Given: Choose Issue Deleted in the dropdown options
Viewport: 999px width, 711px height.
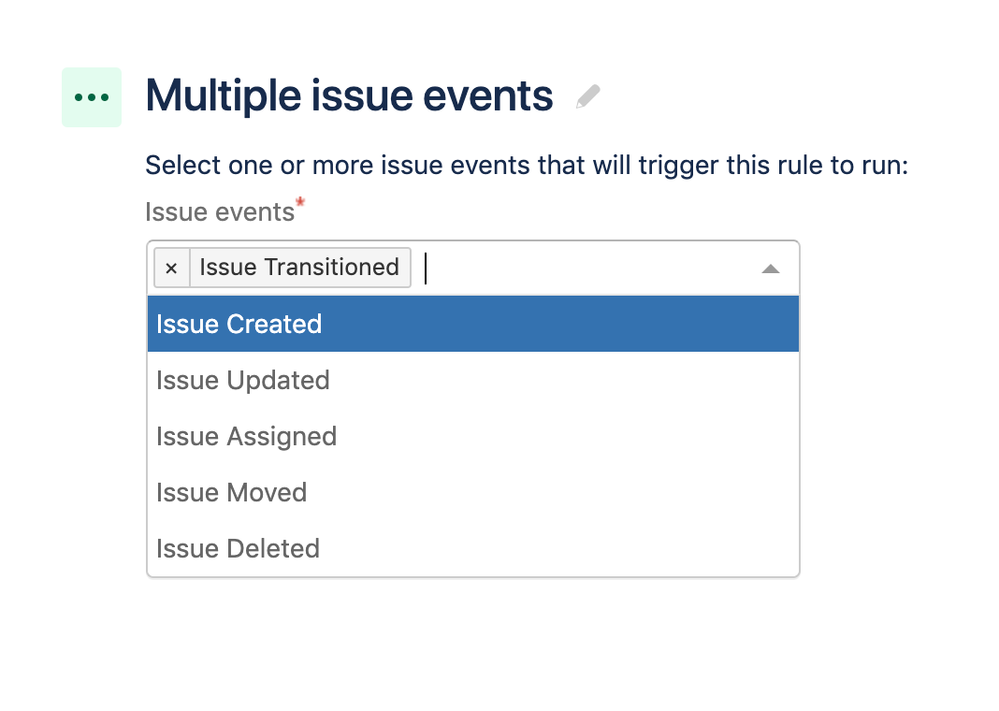Looking at the screenshot, I should click(237, 548).
